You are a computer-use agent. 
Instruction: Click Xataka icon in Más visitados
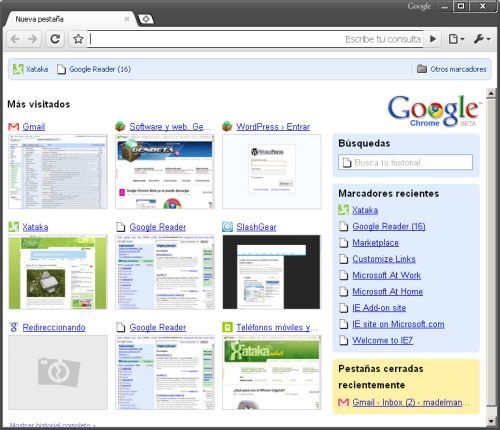(x=13, y=227)
